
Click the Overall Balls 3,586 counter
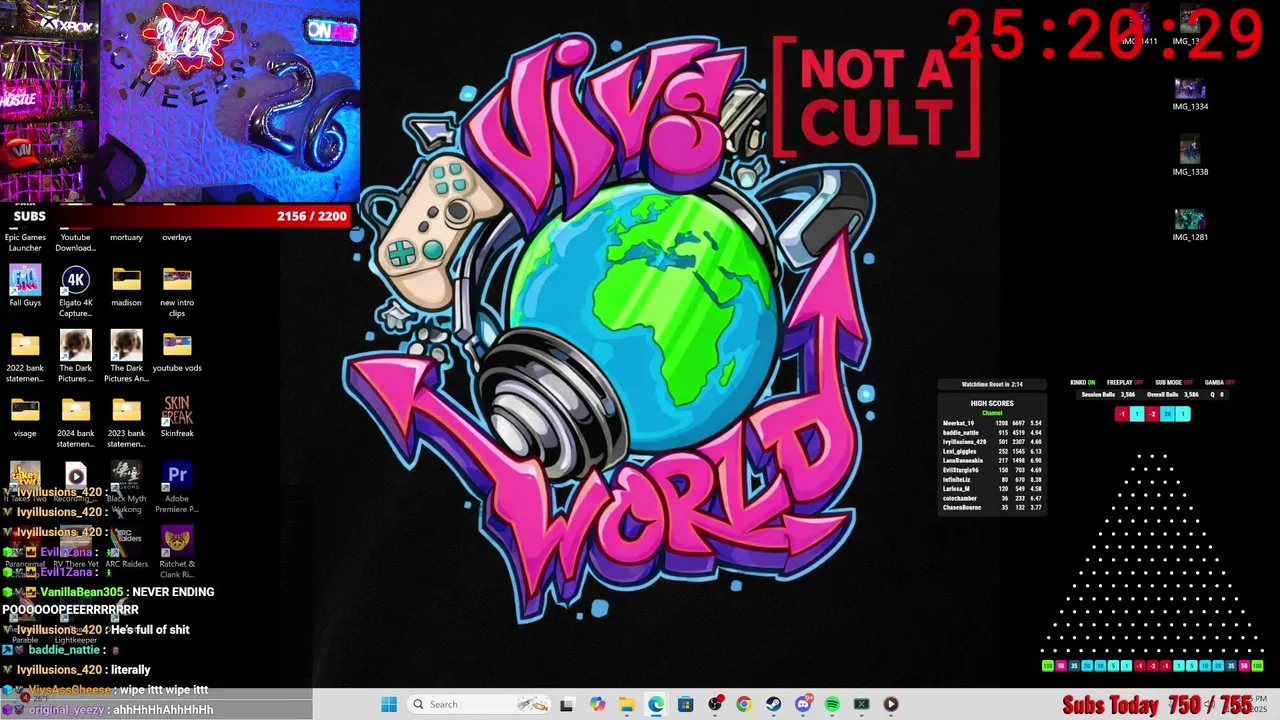pyautogui.click(x=1173, y=394)
